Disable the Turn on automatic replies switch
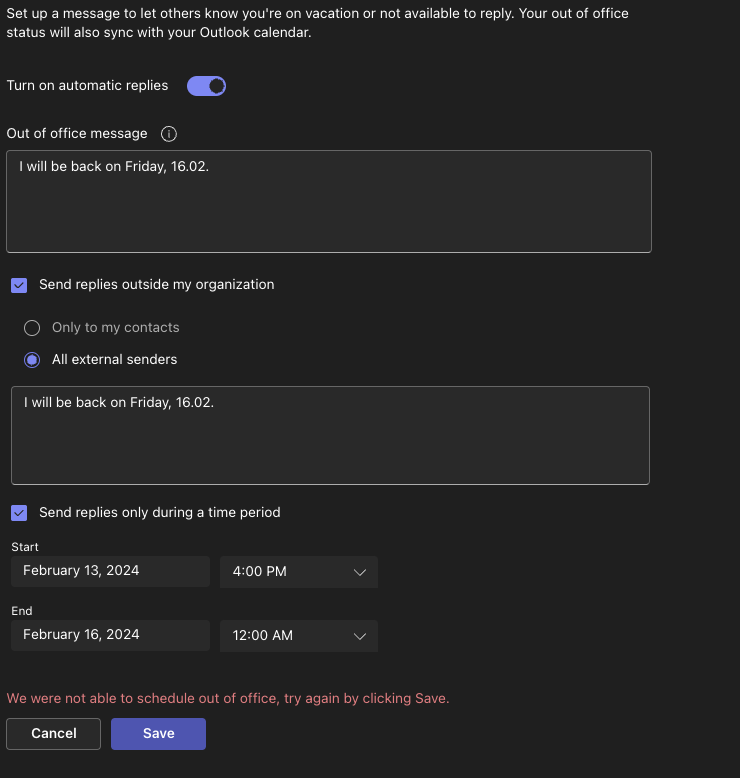The height and width of the screenshot is (778, 740). click(206, 86)
